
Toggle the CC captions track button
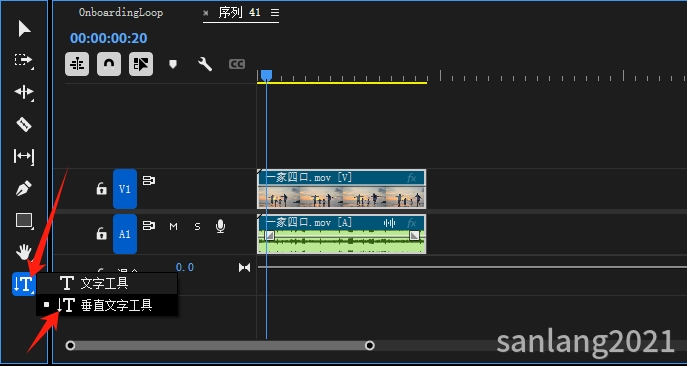coord(237,64)
